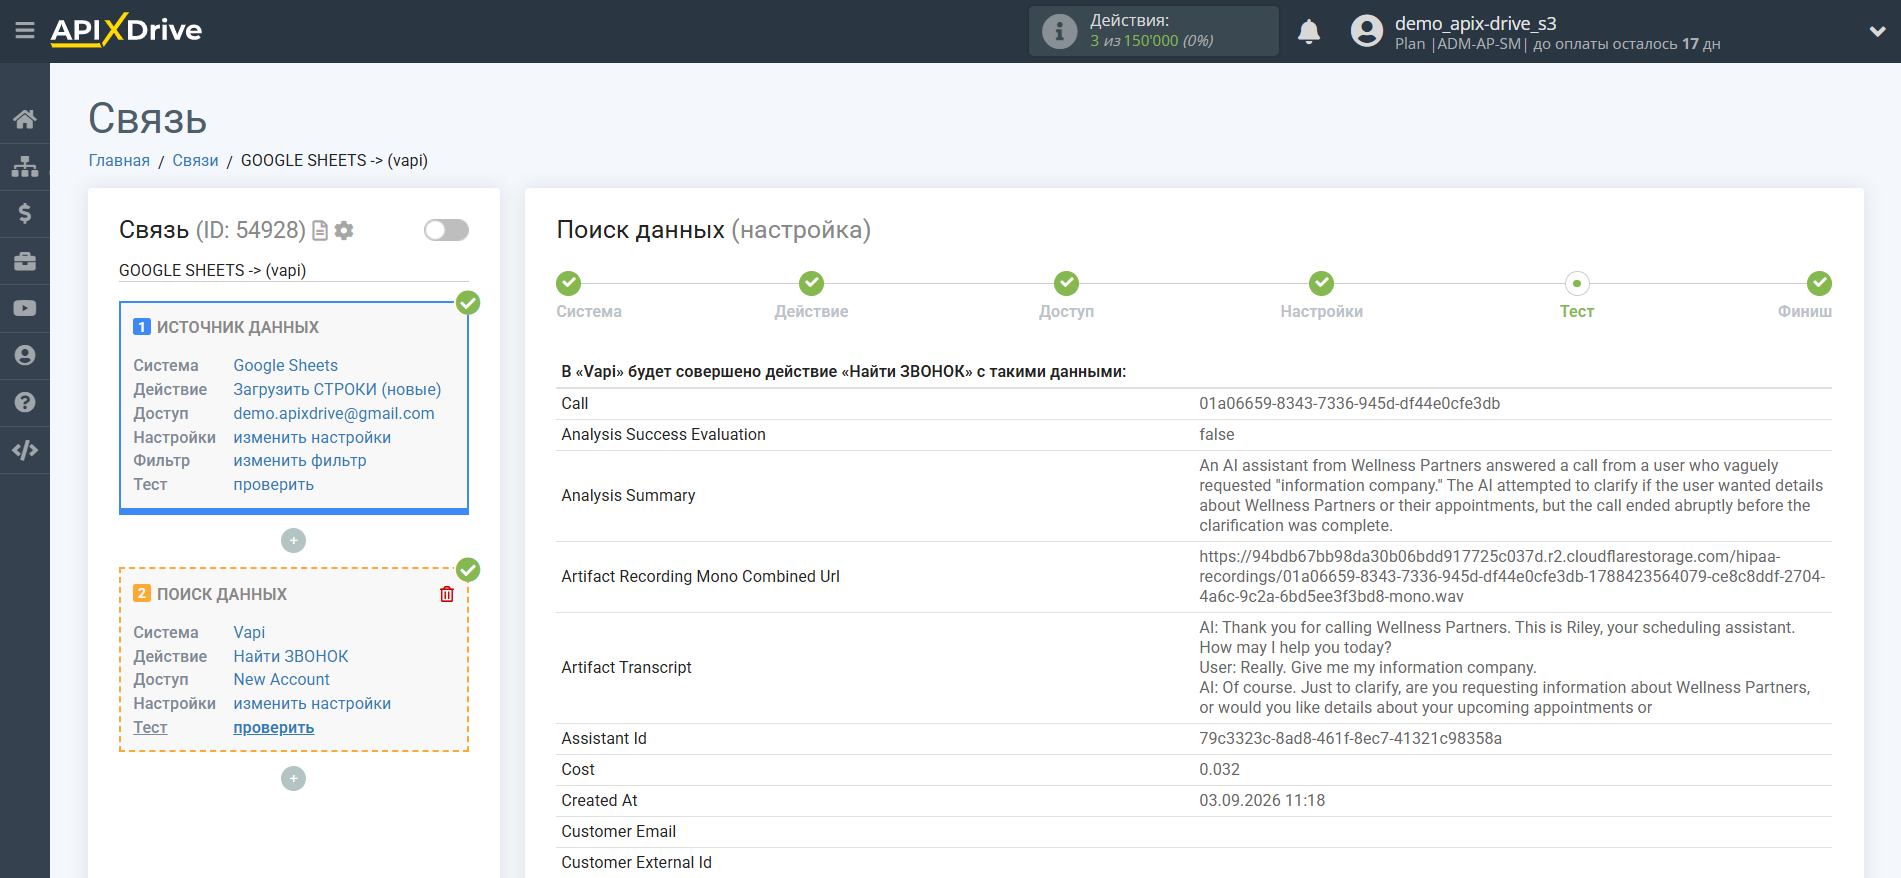Click the Assistant Id value
Screen dimensions: 1901x878
(1350, 738)
